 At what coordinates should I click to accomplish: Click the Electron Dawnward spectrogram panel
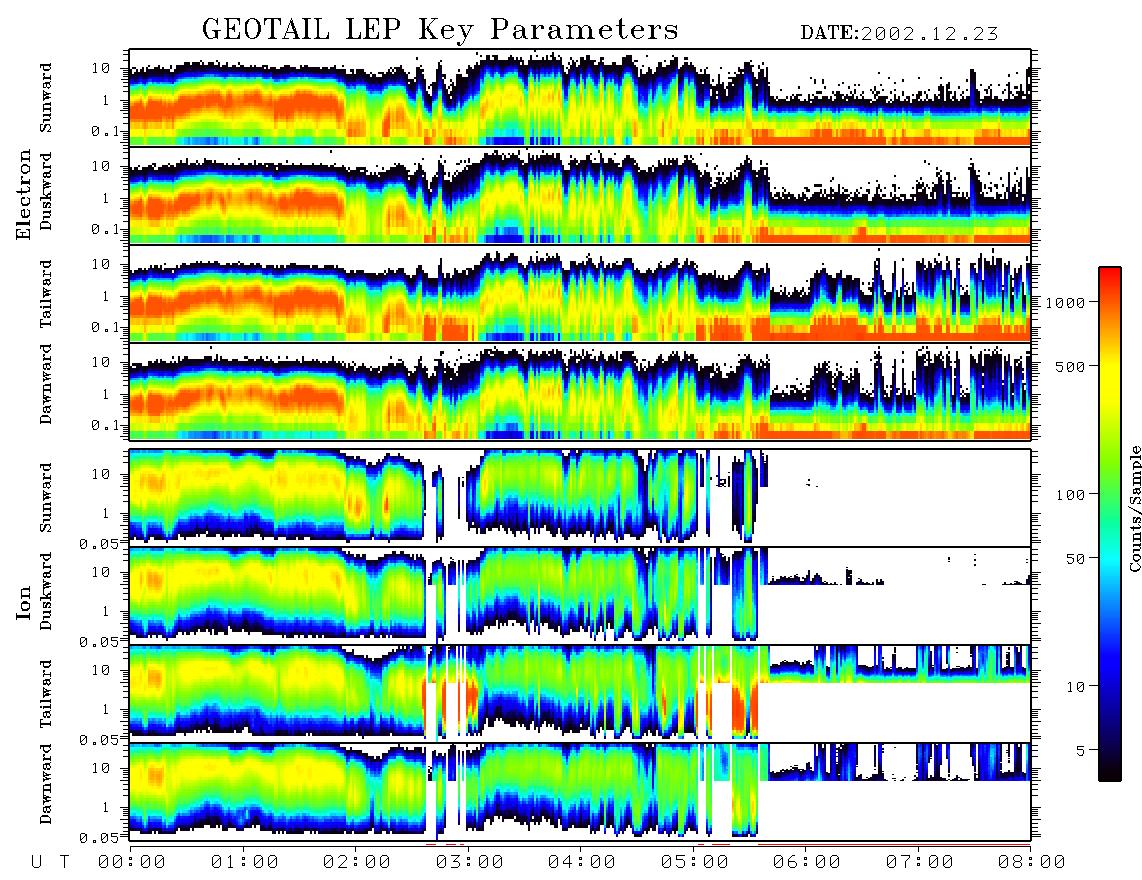coord(580,392)
